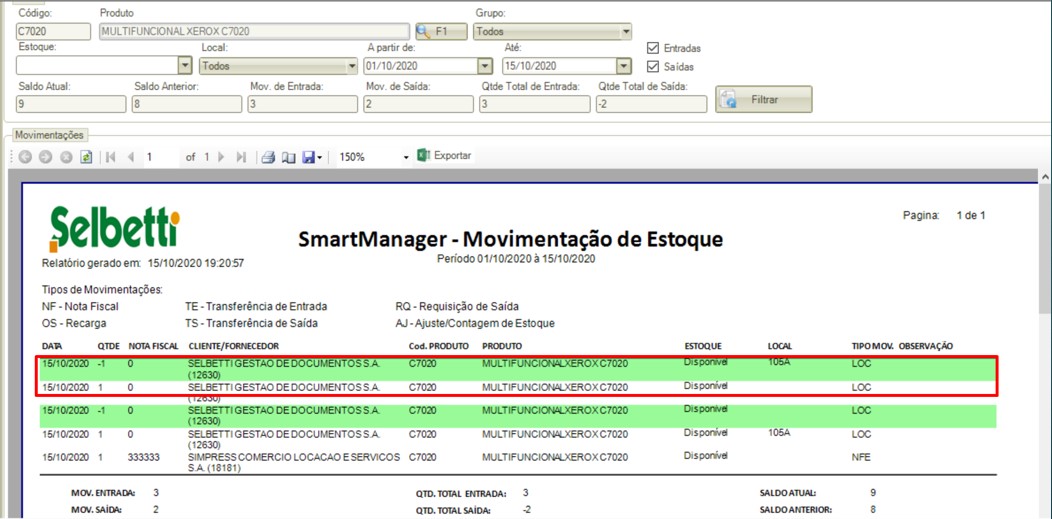Click the SALDO ATUAL summary label
Screen dimensions: 1052x519
[x=788, y=493]
